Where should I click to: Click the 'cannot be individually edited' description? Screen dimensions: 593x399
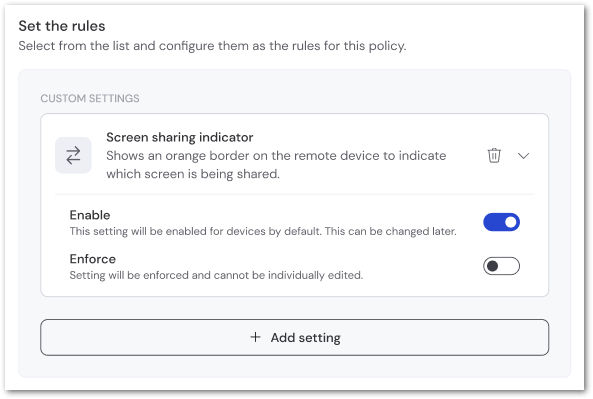click(288, 275)
